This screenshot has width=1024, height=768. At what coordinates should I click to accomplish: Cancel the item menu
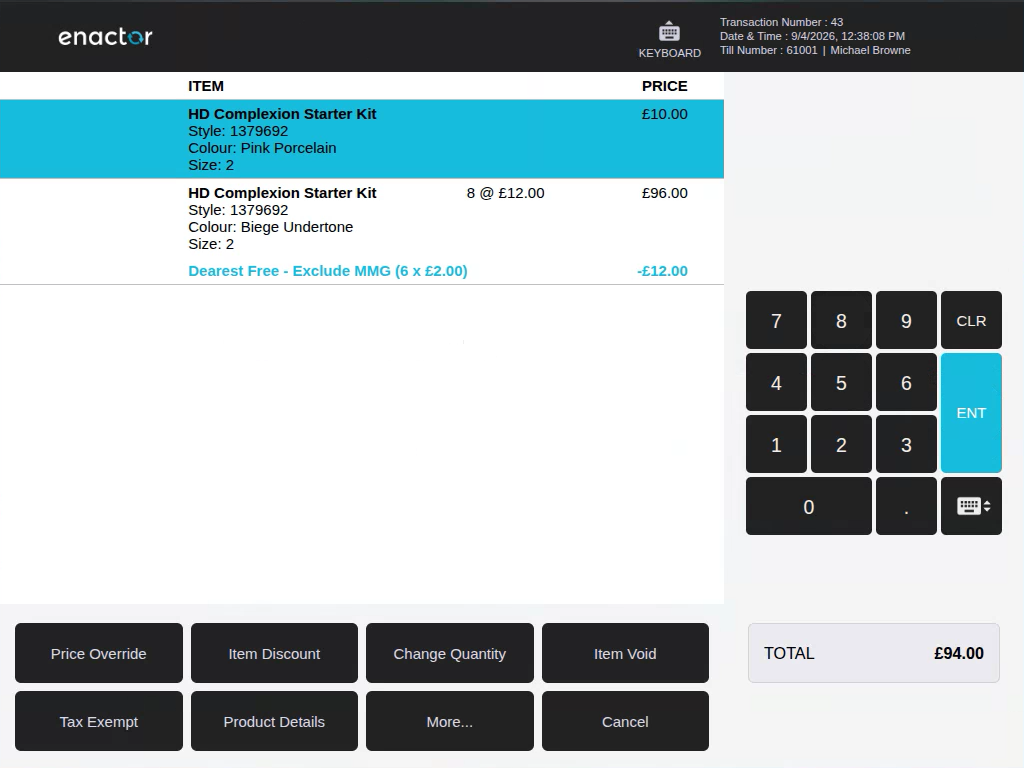(625, 721)
